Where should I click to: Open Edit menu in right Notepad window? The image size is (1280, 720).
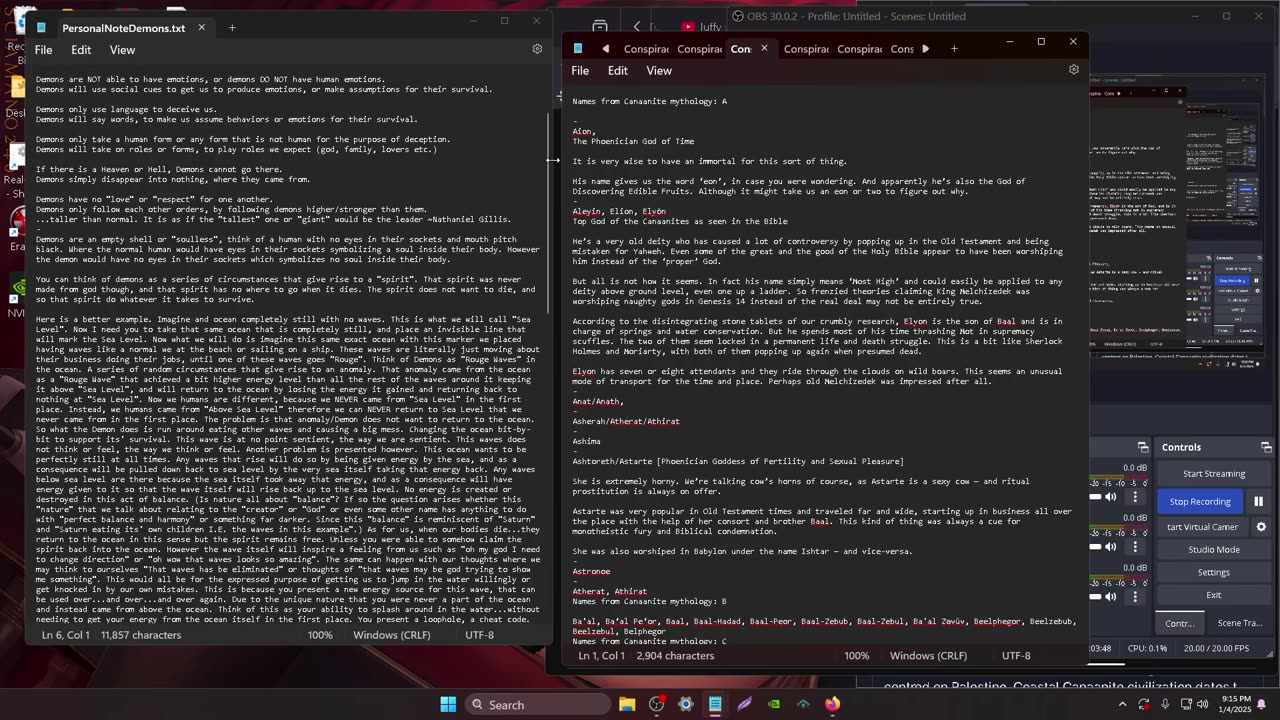pos(618,71)
